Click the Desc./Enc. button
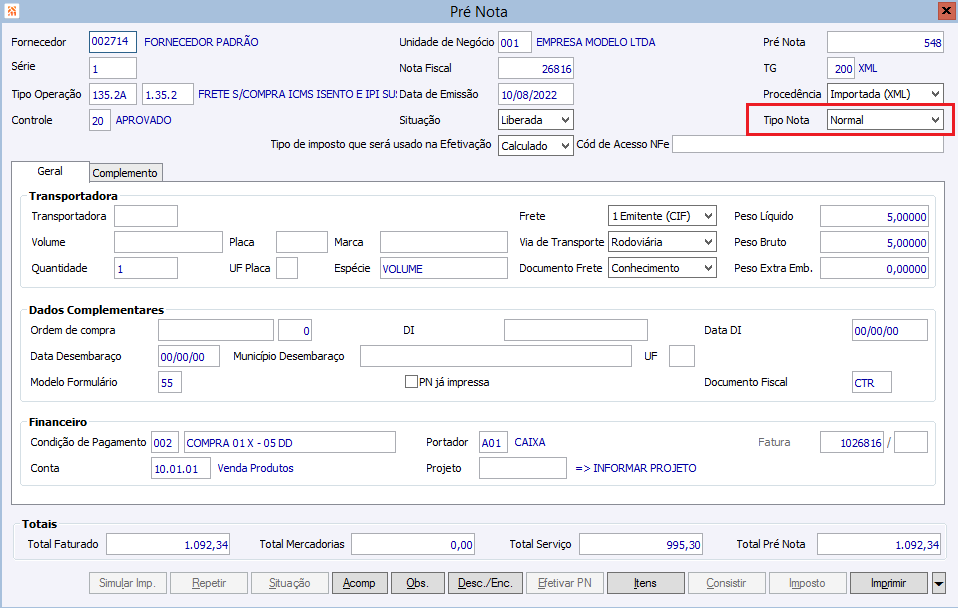Viewport: 958px width, 608px height. (485, 583)
